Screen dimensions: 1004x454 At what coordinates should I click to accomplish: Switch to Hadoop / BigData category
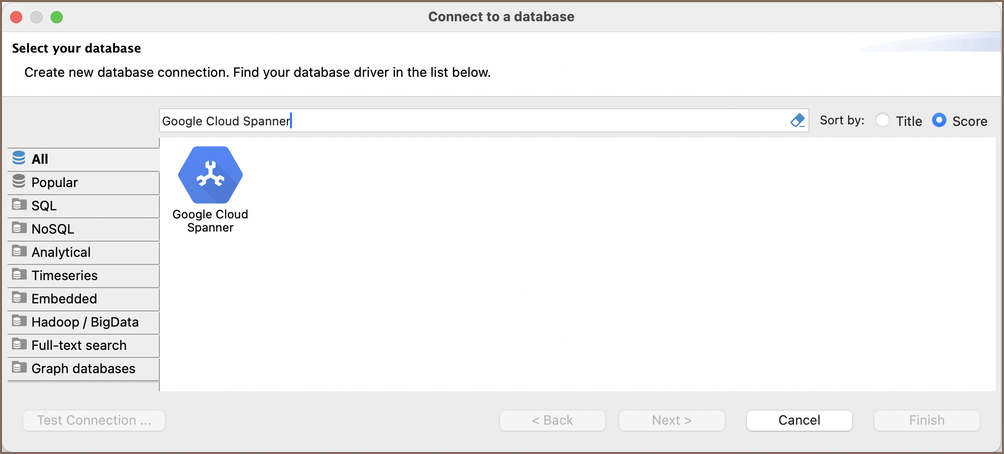[x=84, y=322]
